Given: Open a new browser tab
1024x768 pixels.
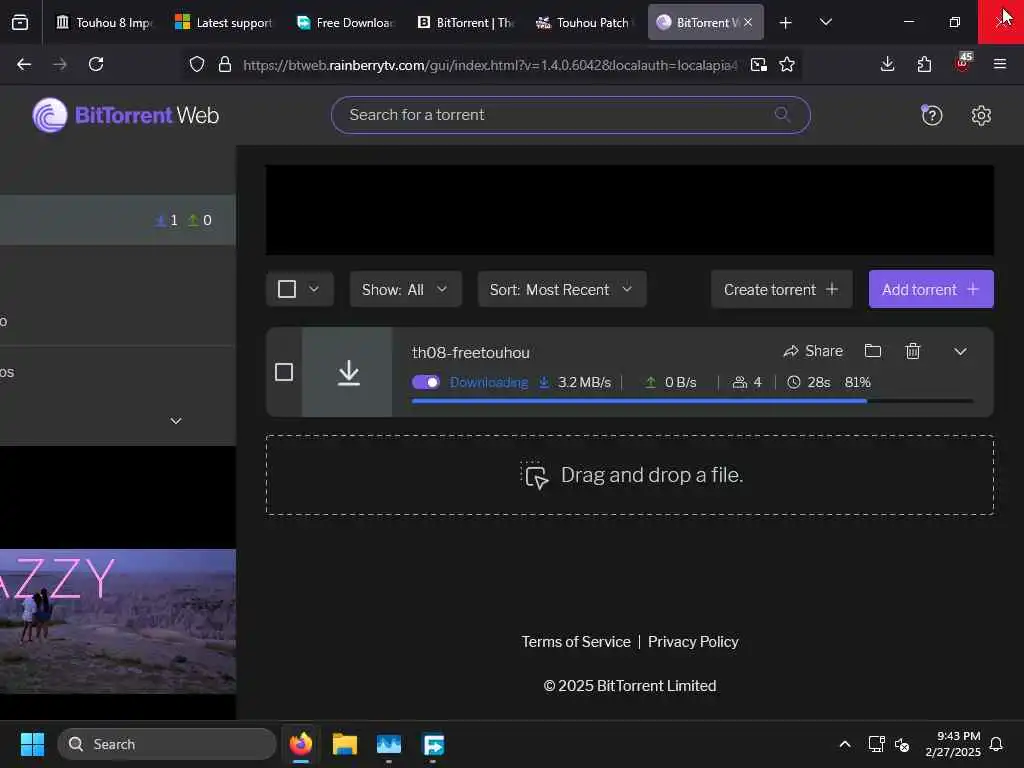Looking at the screenshot, I should coord(786,23).
